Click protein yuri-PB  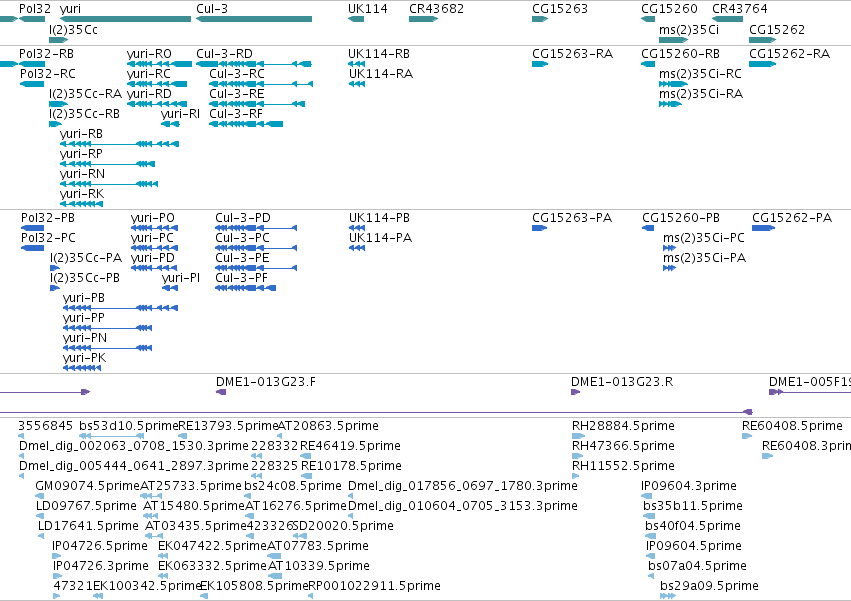coord(120,308)
